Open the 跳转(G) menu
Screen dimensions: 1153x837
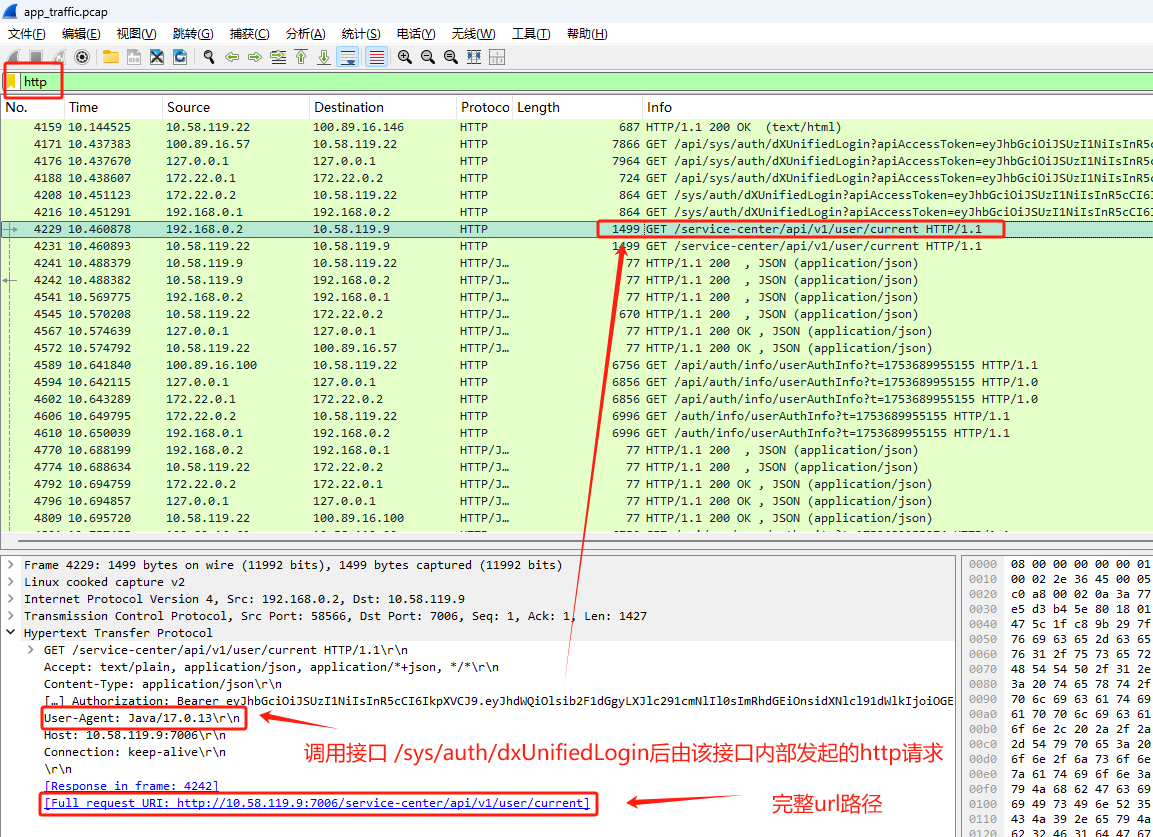coord(193,34)
